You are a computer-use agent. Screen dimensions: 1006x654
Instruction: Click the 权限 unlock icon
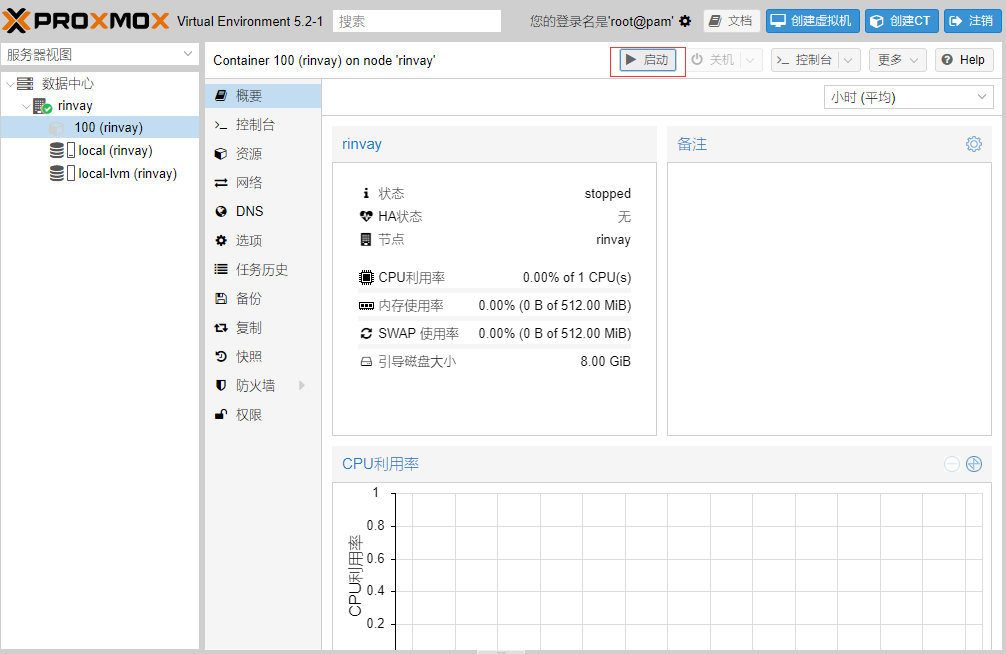pyautogui.click(x=221, y=415)
